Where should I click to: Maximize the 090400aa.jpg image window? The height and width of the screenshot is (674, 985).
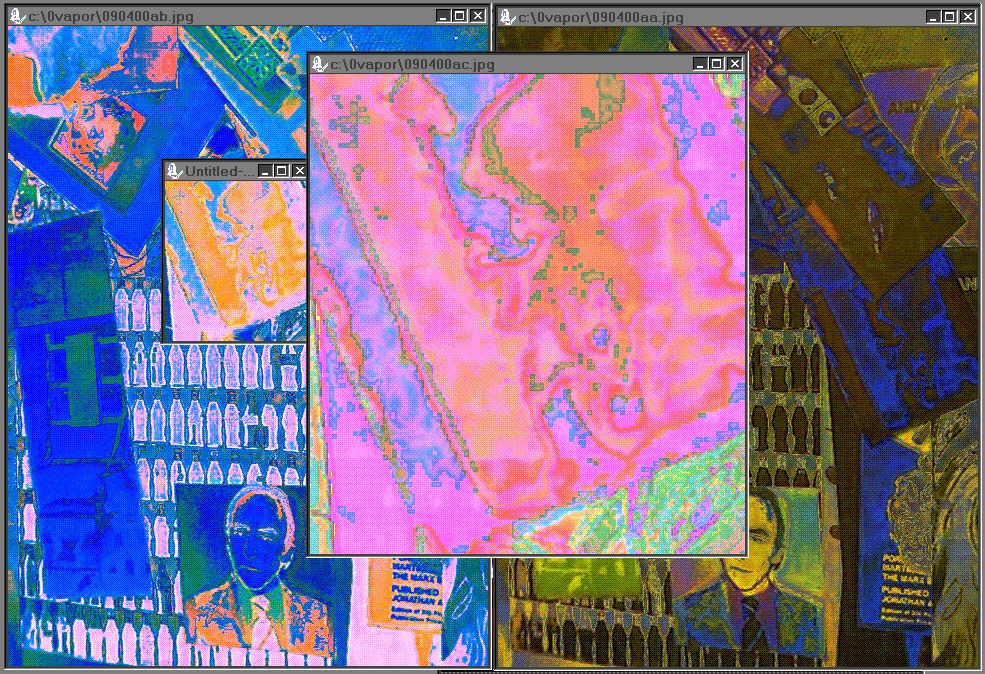(x=950, y=17)
